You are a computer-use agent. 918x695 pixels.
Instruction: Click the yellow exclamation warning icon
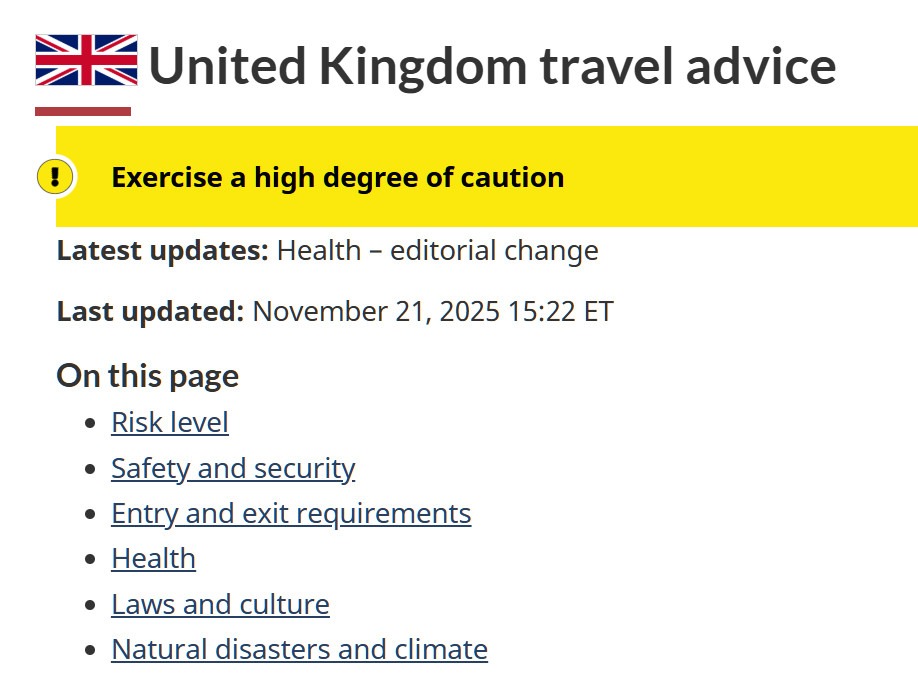pyautogui.click(x=55, y=177)
